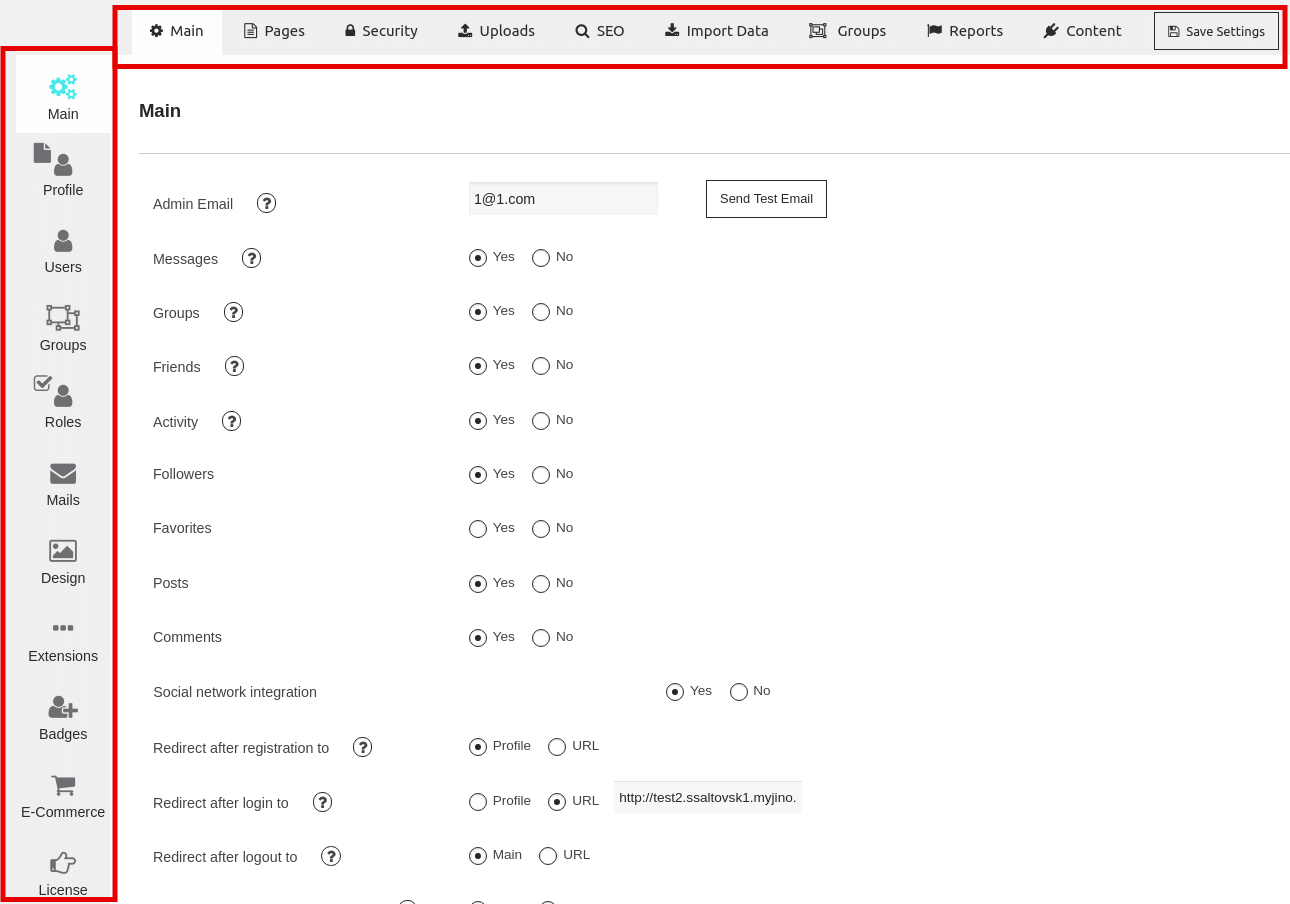This screenshot has height=904, width=1290.
Task: Select the Users icon in the sidebar
Action: point(62,250)
